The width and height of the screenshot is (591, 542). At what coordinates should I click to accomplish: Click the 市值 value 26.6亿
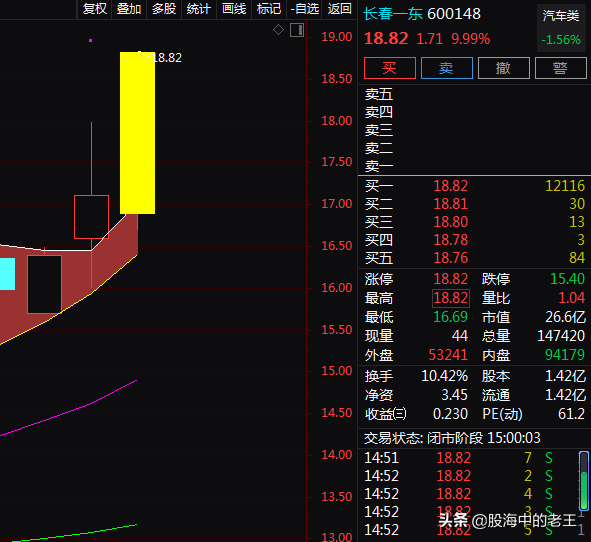click(565, 317)
